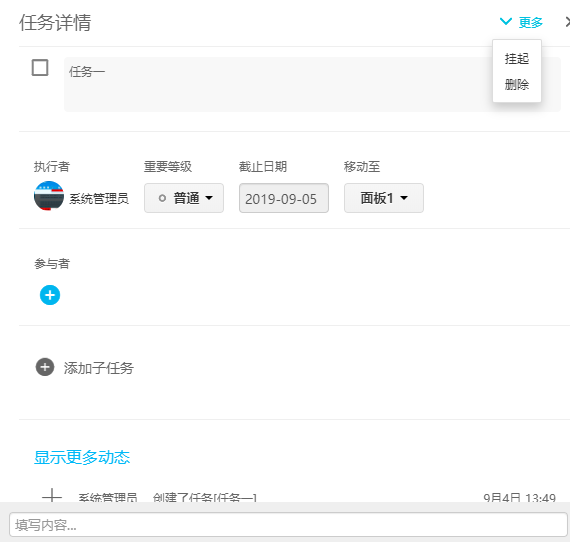Click the 显示更多动态 link
Viewport: 570px width, 542px height.
[82, 457]
